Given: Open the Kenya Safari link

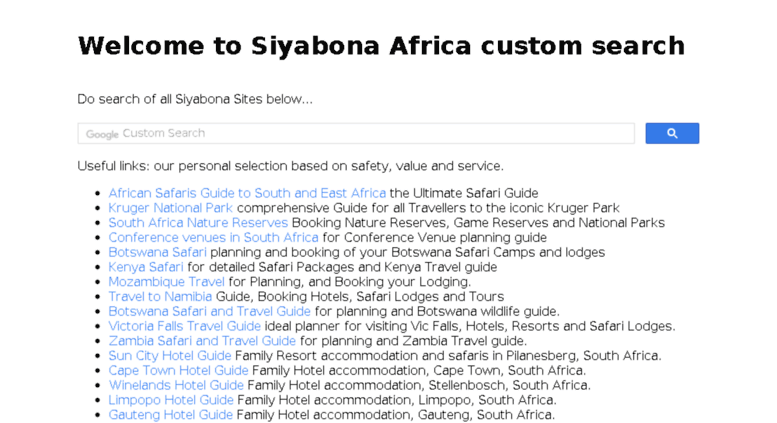Looking at the screenshot, I should (x=146, y=267).
